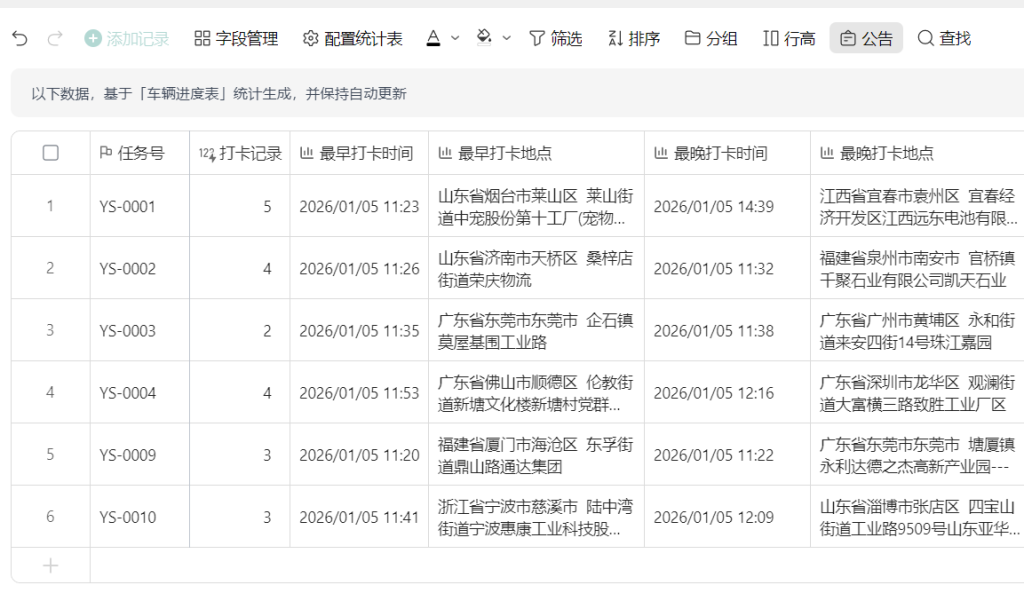This screenshot has height=601, width=1024.
Task: Add a new row with the plus button
Action: (50, 566)
